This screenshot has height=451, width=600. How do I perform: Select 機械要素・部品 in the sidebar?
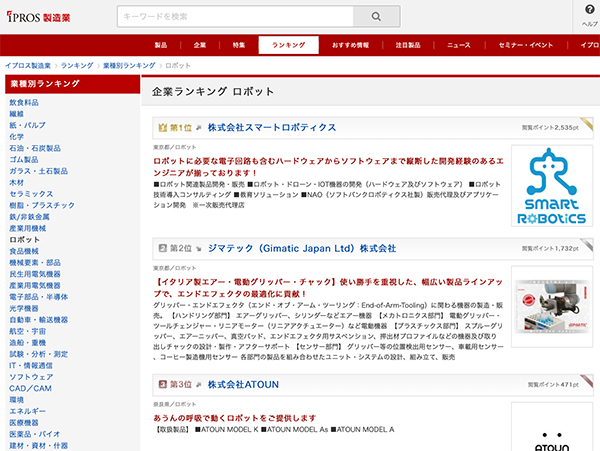click(35, 262)
